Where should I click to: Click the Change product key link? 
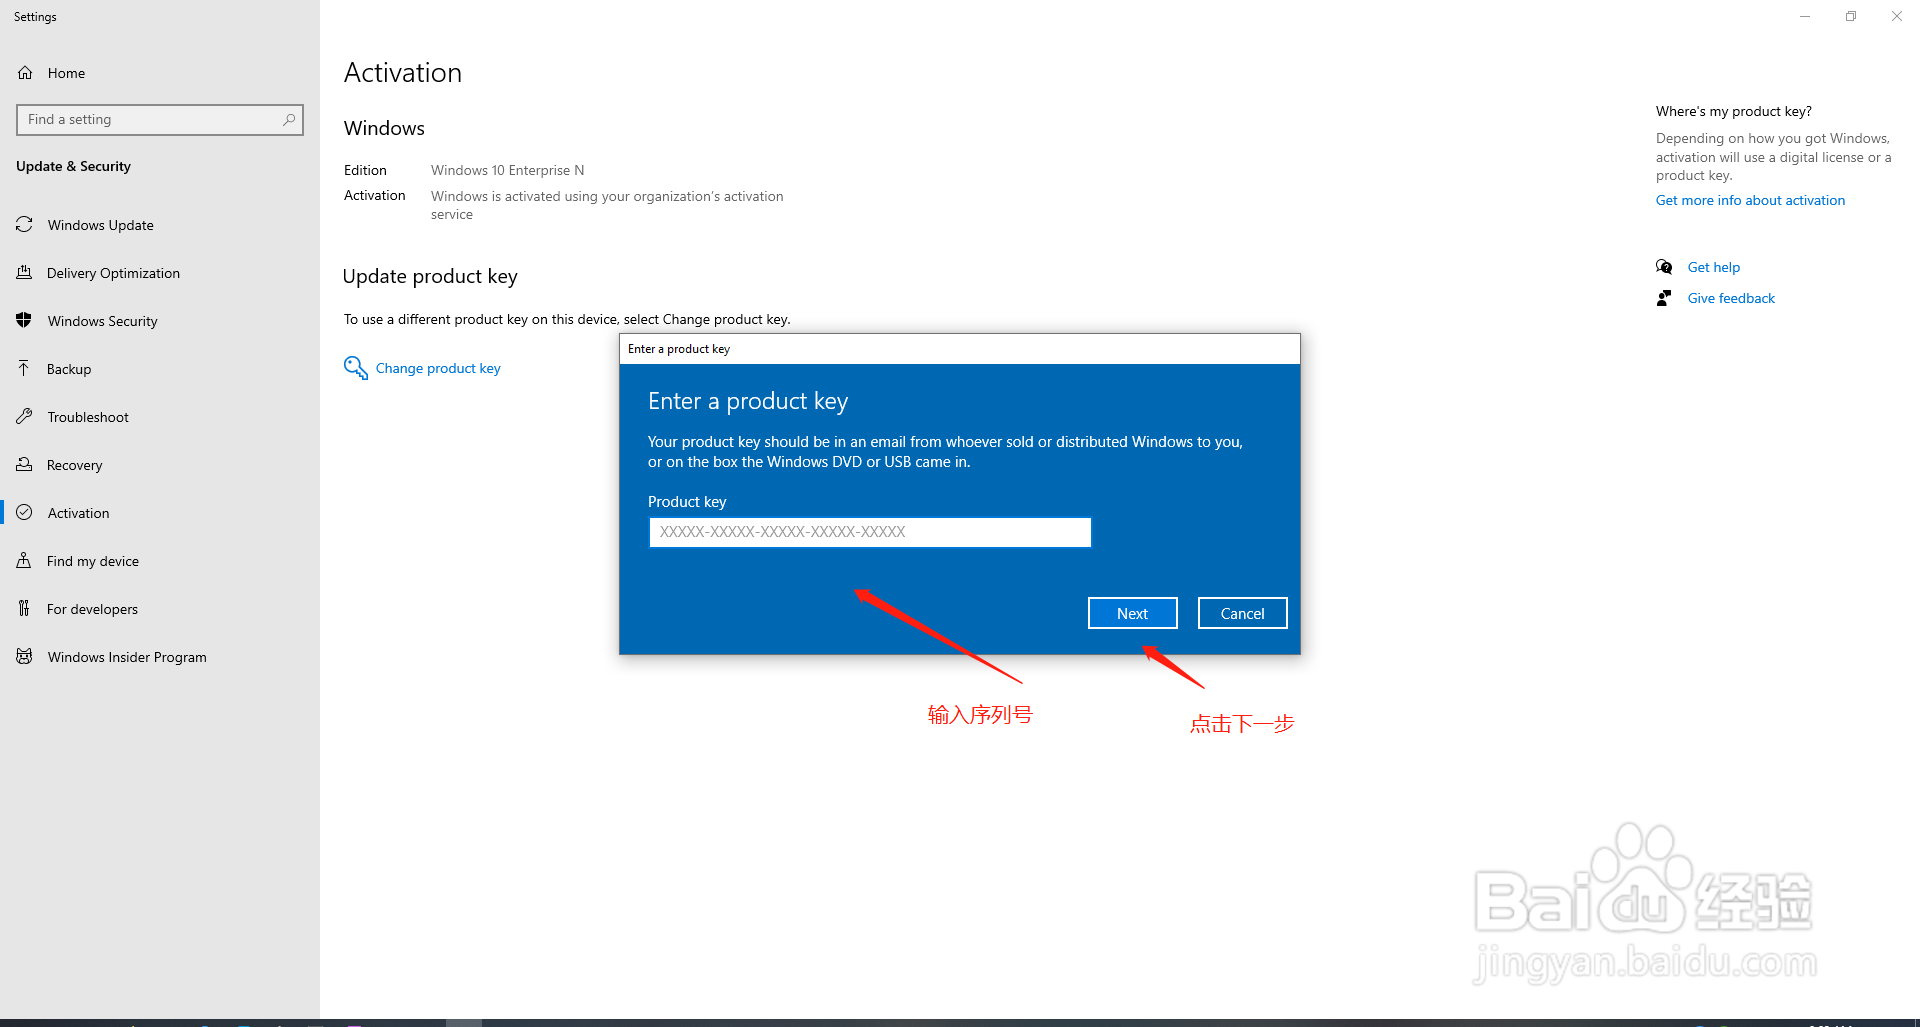(438, 368)
